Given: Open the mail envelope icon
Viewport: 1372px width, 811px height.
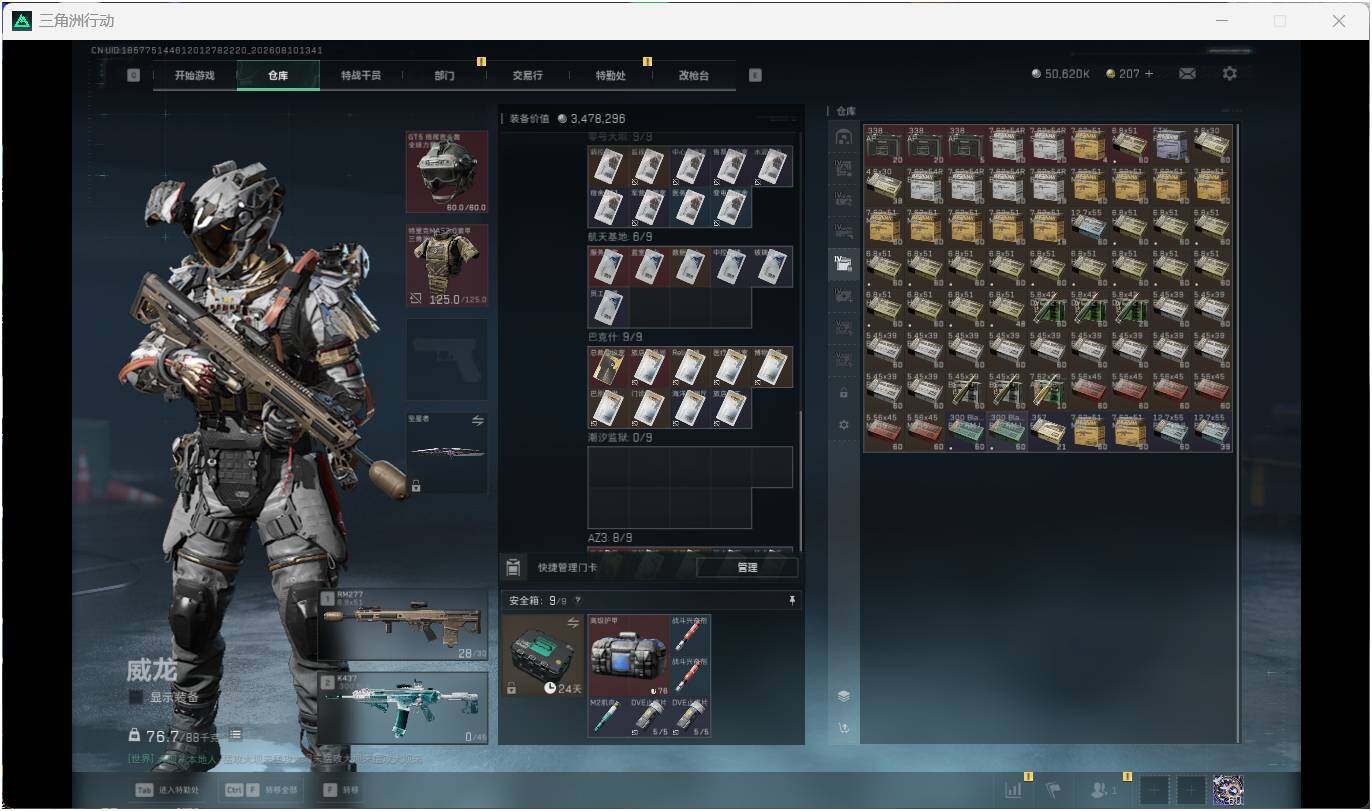Looking at the screenshot, I should tap(1187, 74).
